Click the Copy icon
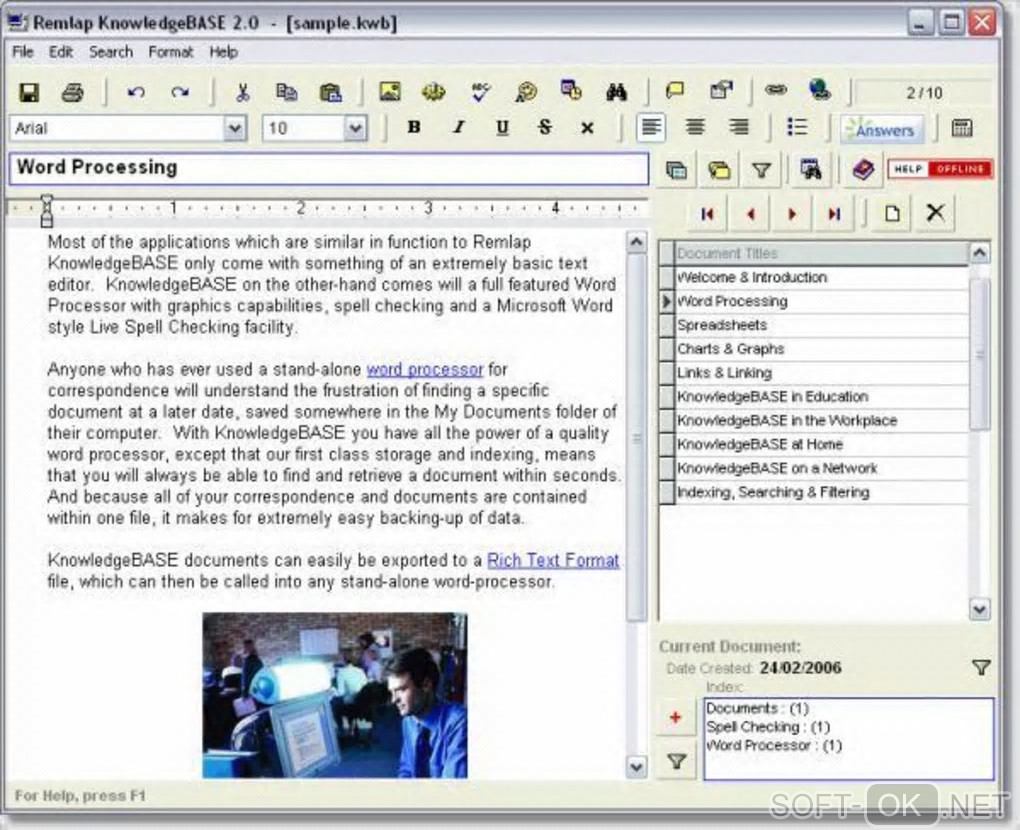This screenshot has height=830, width=1020. 286,92
